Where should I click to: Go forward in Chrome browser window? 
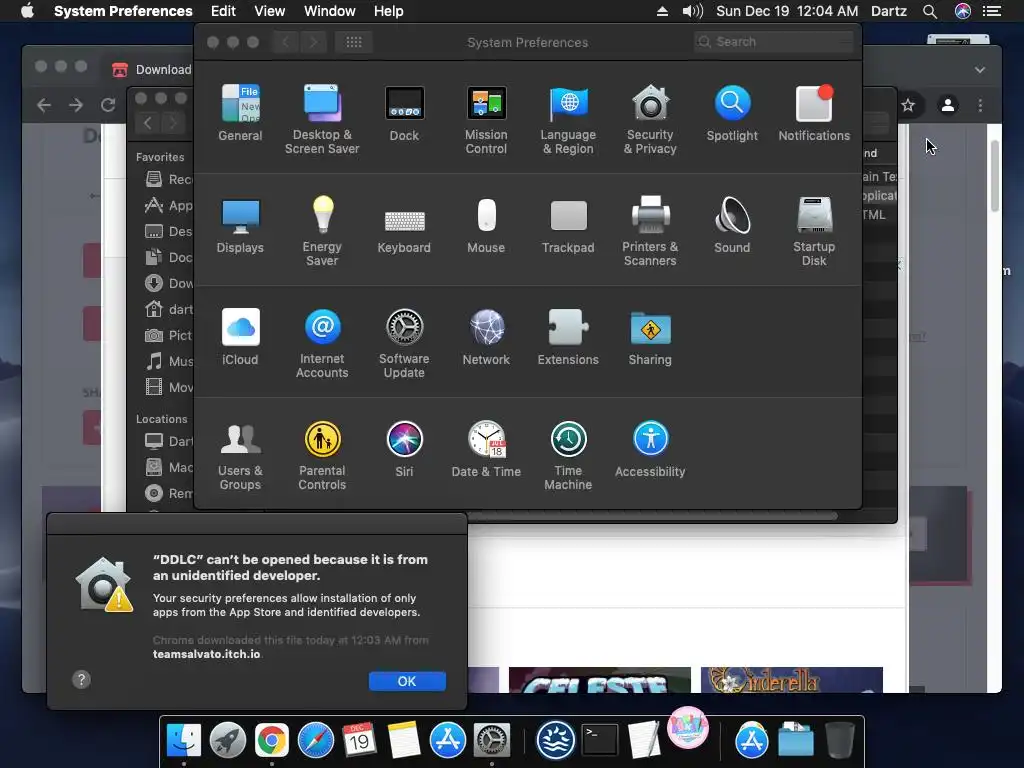click(x=76, y=104)
